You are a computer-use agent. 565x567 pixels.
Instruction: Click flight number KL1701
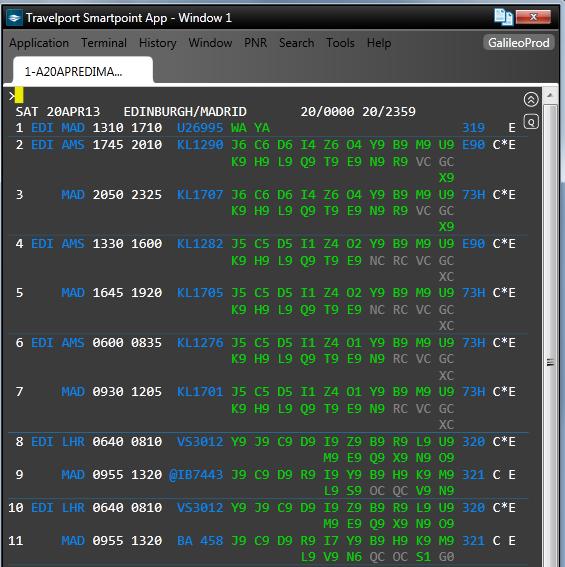click(200, 392)
